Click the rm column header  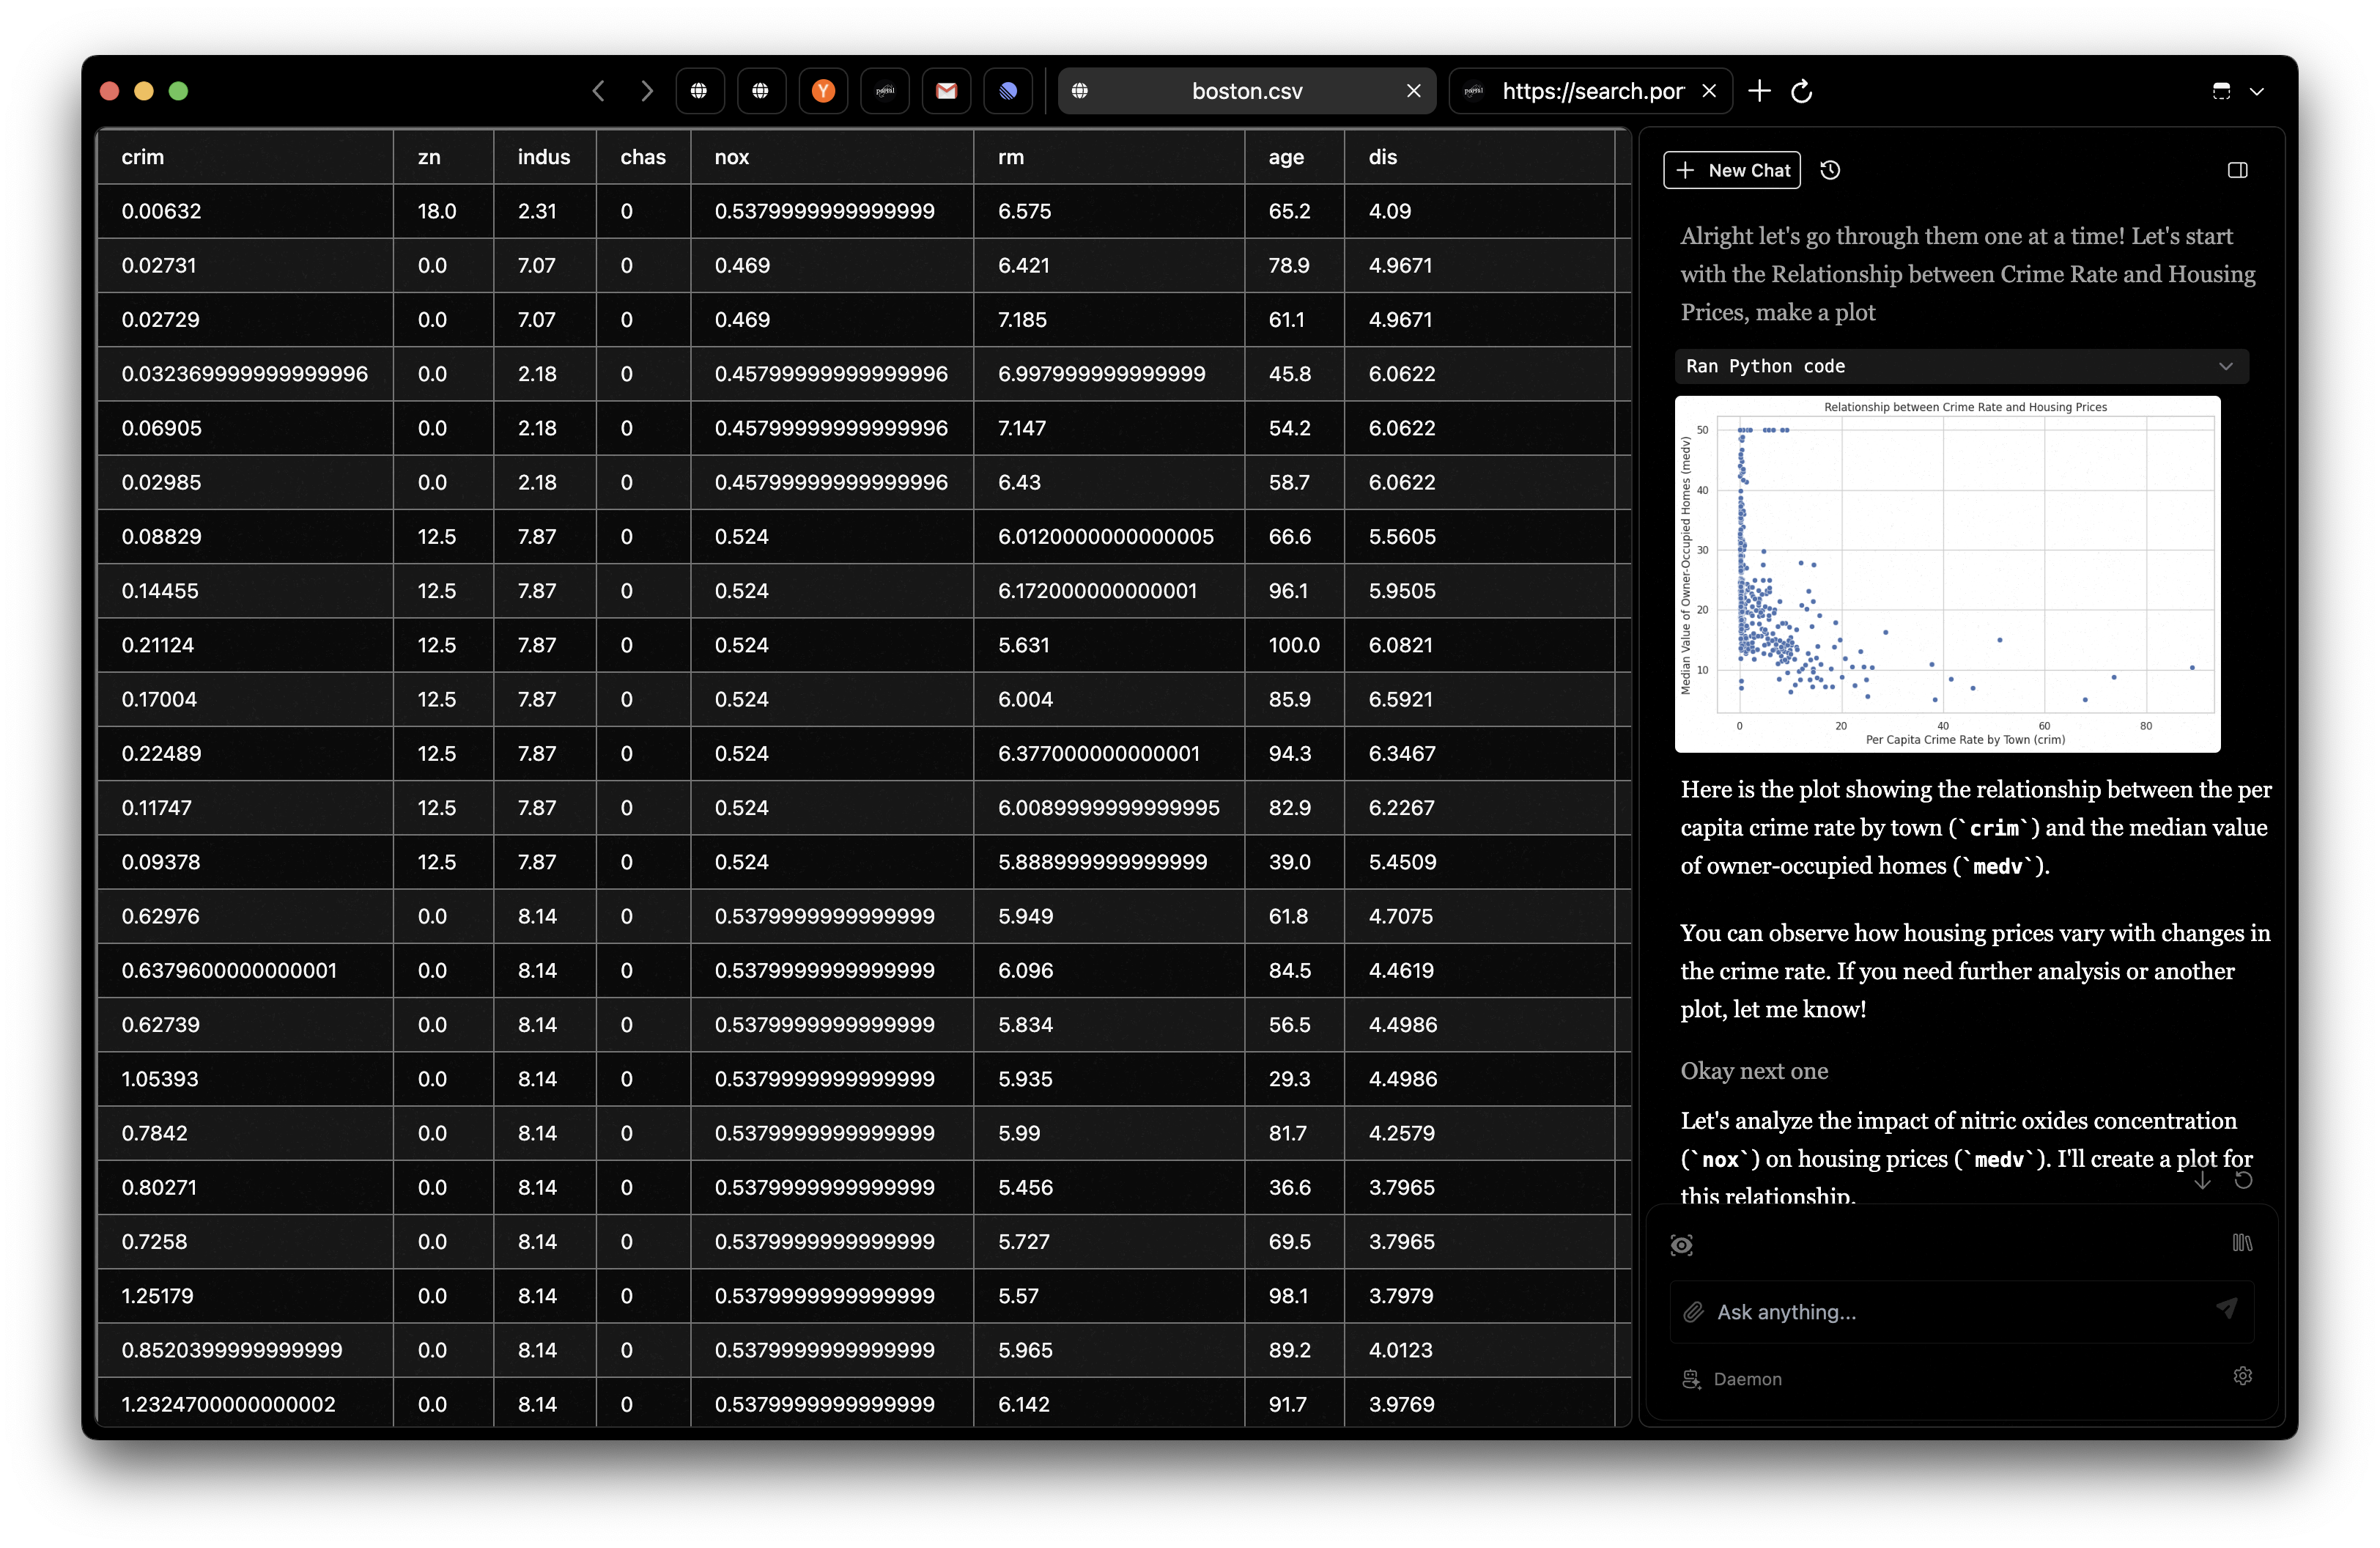[x=1109, y=157]
